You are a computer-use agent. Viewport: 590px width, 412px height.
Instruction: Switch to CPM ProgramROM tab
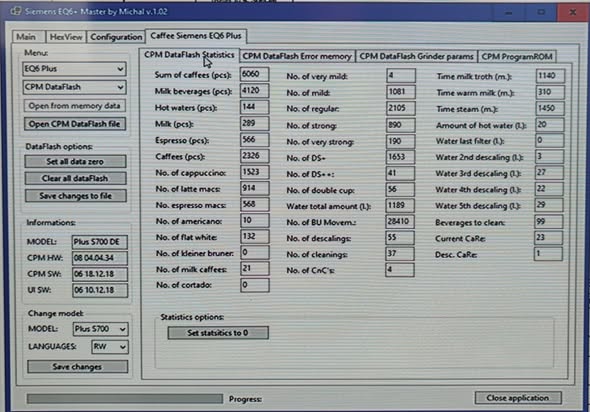[517, 56]
